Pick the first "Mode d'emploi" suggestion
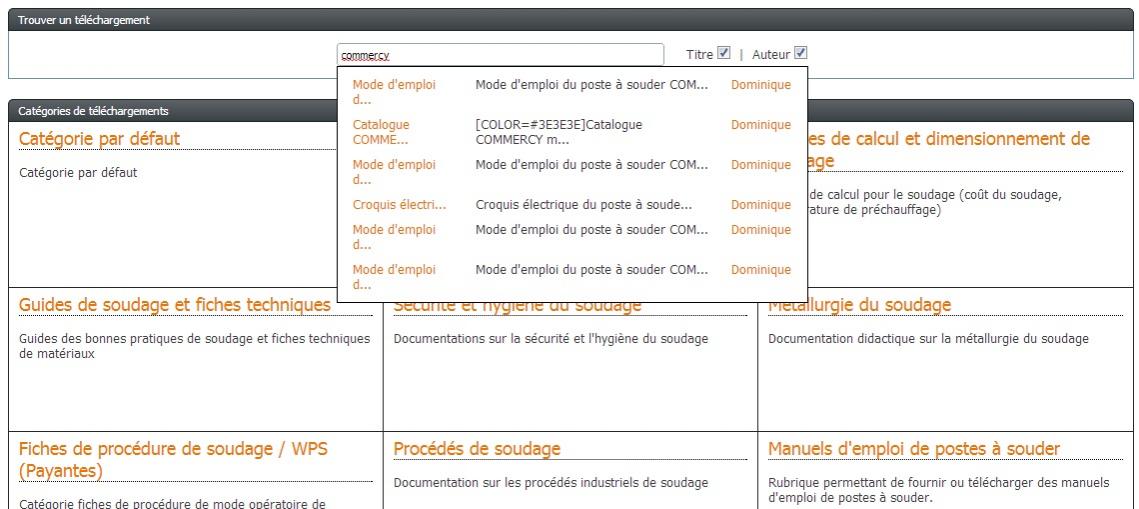1139x509 pixels. (x=394, y=92)
